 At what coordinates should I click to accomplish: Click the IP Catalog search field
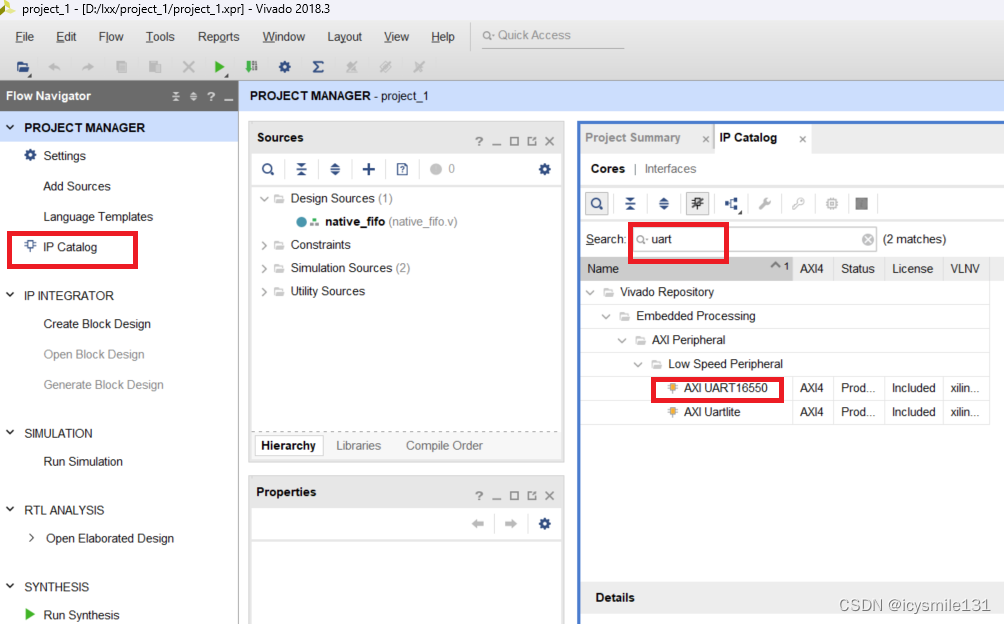click(754, 239)
